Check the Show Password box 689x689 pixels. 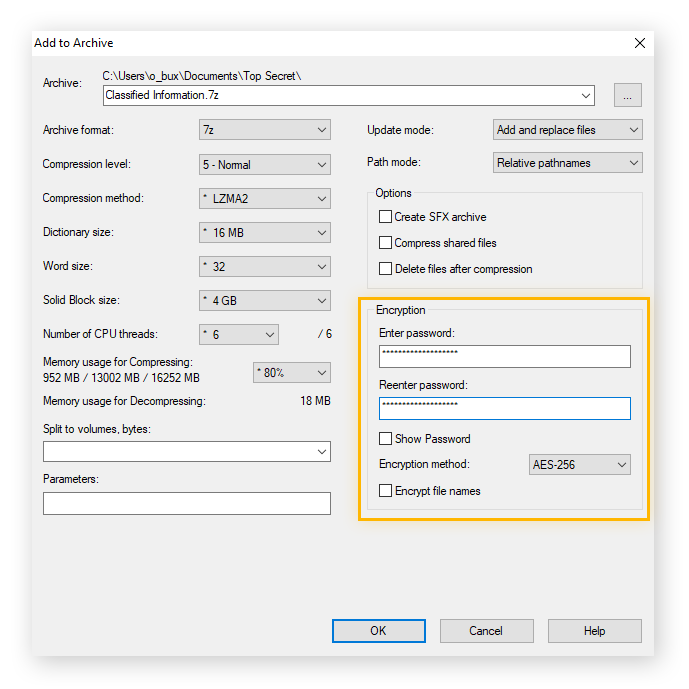pyautogui.click(x=385, y=439)
